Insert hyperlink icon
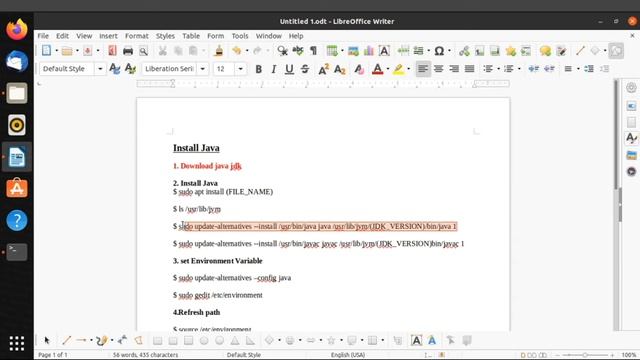This screenshot has height=360, width=640. [x=464, y=51]
